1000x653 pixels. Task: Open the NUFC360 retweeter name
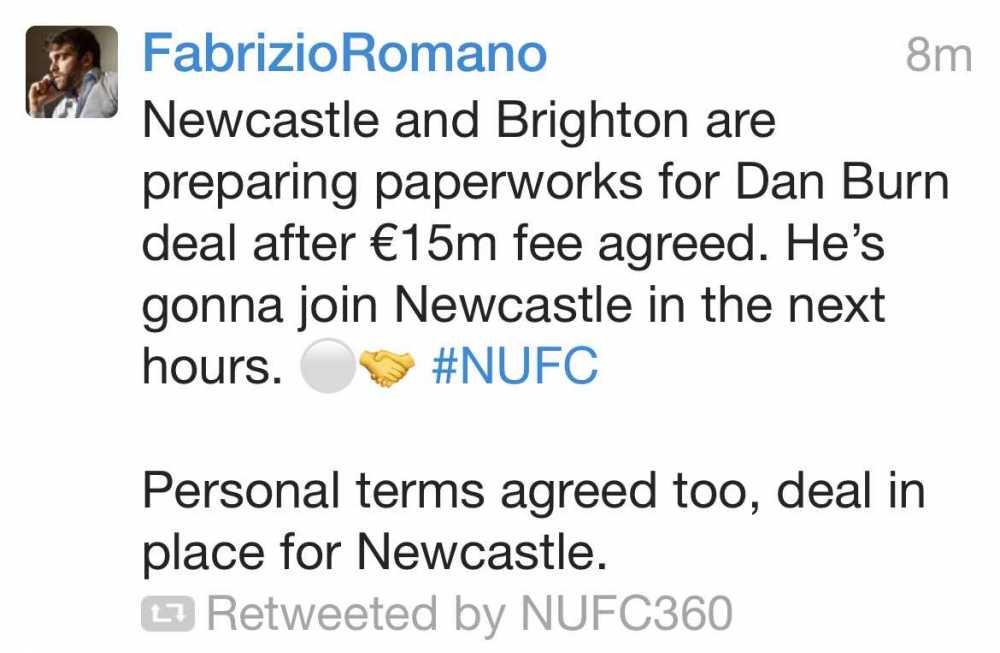click(626, 613)
